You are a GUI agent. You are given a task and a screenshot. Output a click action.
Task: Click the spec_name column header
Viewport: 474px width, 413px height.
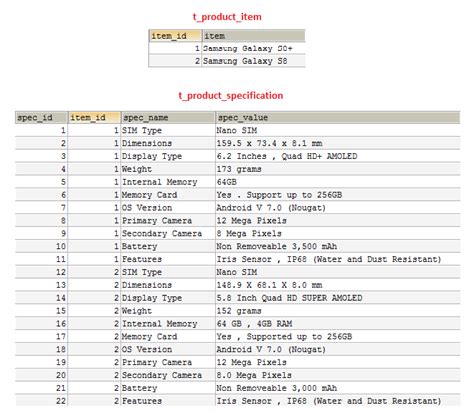(x=168, y=117)
